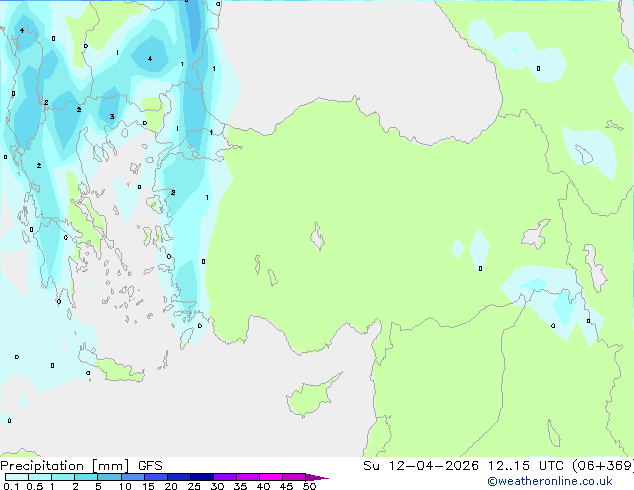Pick the 5–10 mm legend color swatch
Image resolution: width=634 pixels, height=490 pixels.
tap(109, 477)
